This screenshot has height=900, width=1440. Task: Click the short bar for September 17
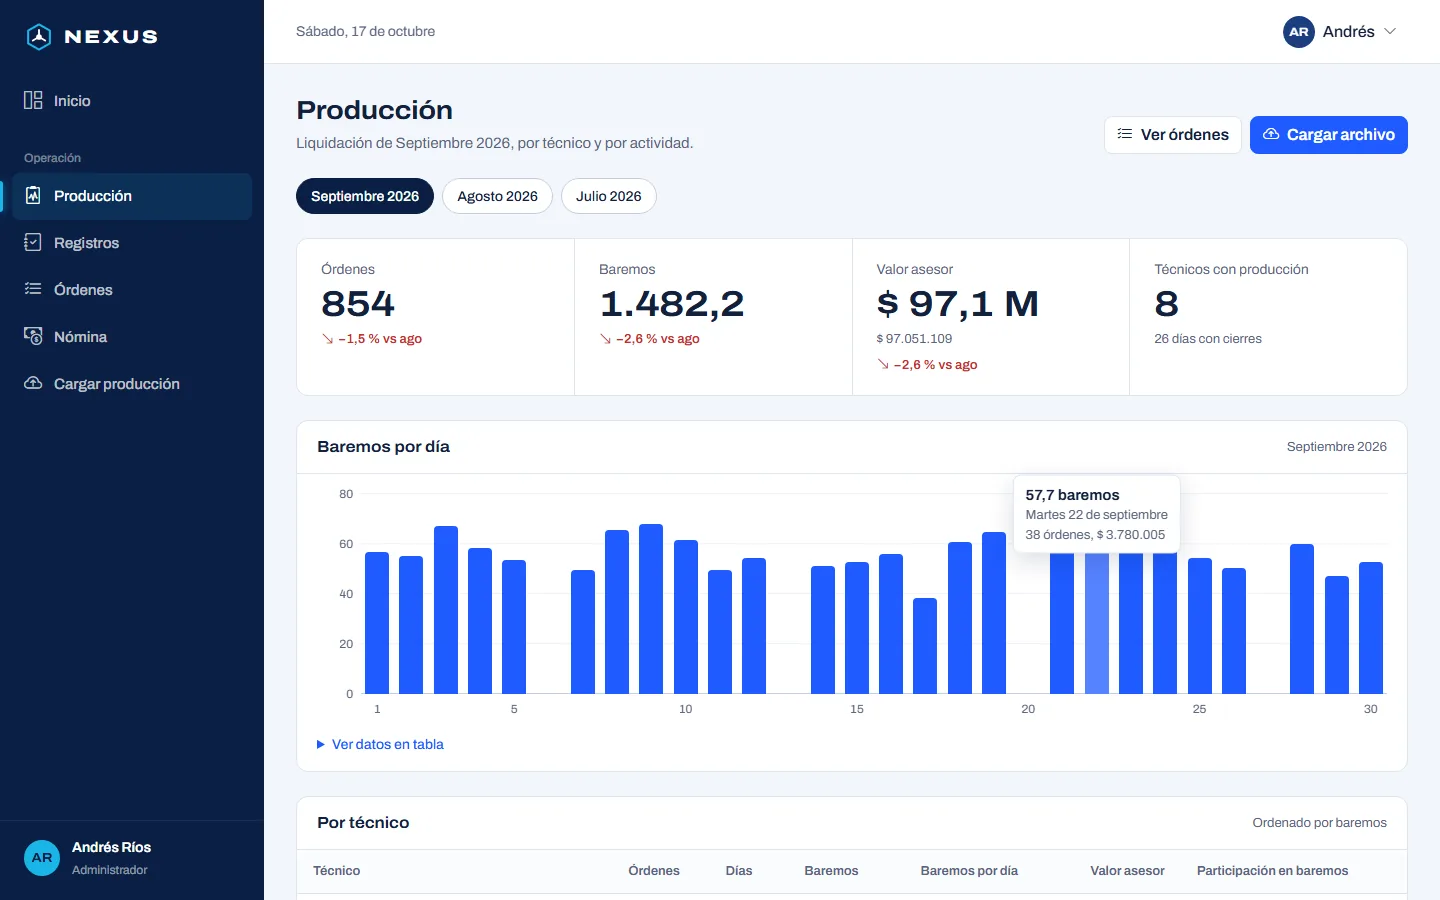(x=925, y=646)
